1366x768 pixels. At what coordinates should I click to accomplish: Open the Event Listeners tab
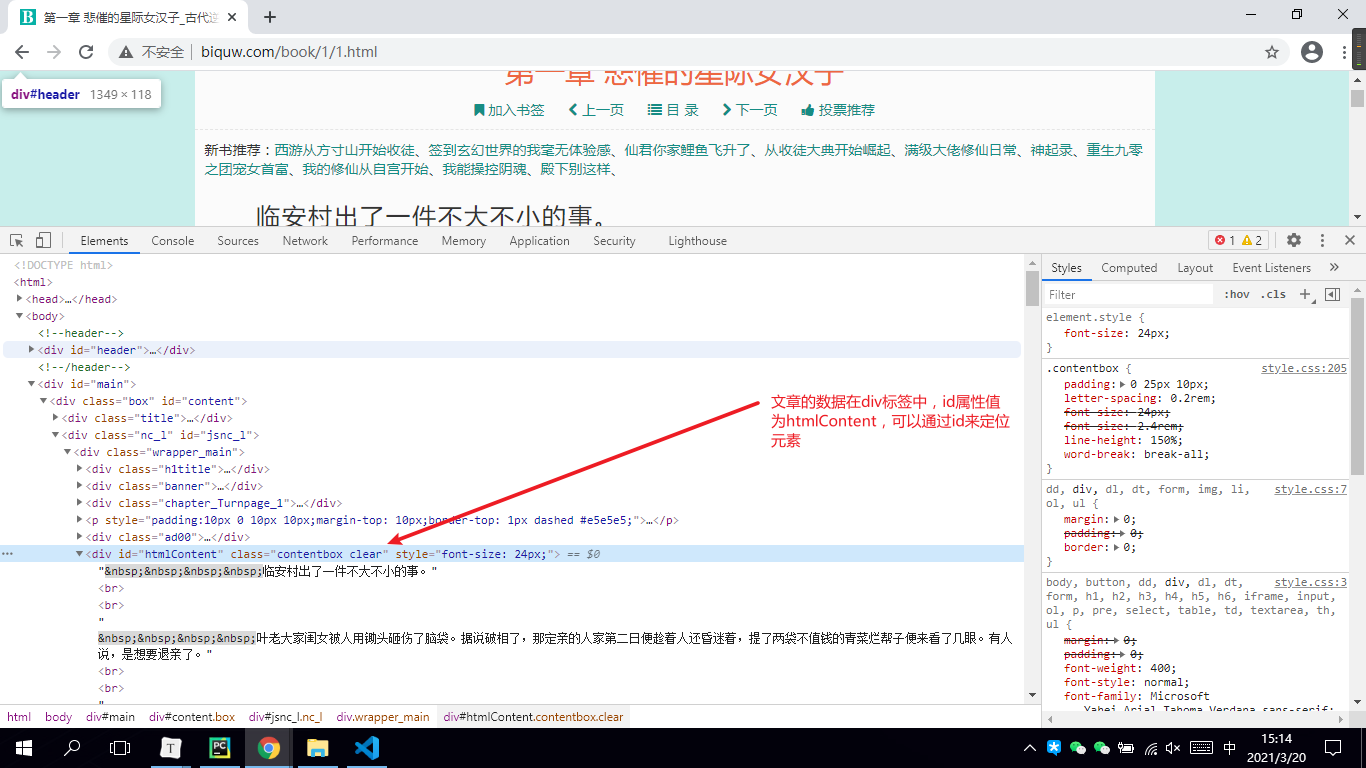1271,267
